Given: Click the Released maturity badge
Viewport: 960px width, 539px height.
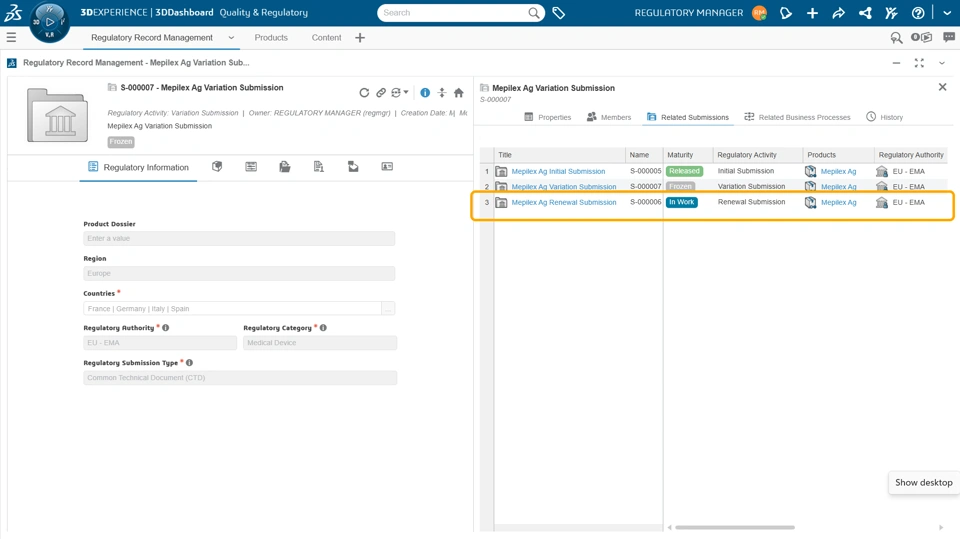Looking at the screenshot, I should click(684, 172).
